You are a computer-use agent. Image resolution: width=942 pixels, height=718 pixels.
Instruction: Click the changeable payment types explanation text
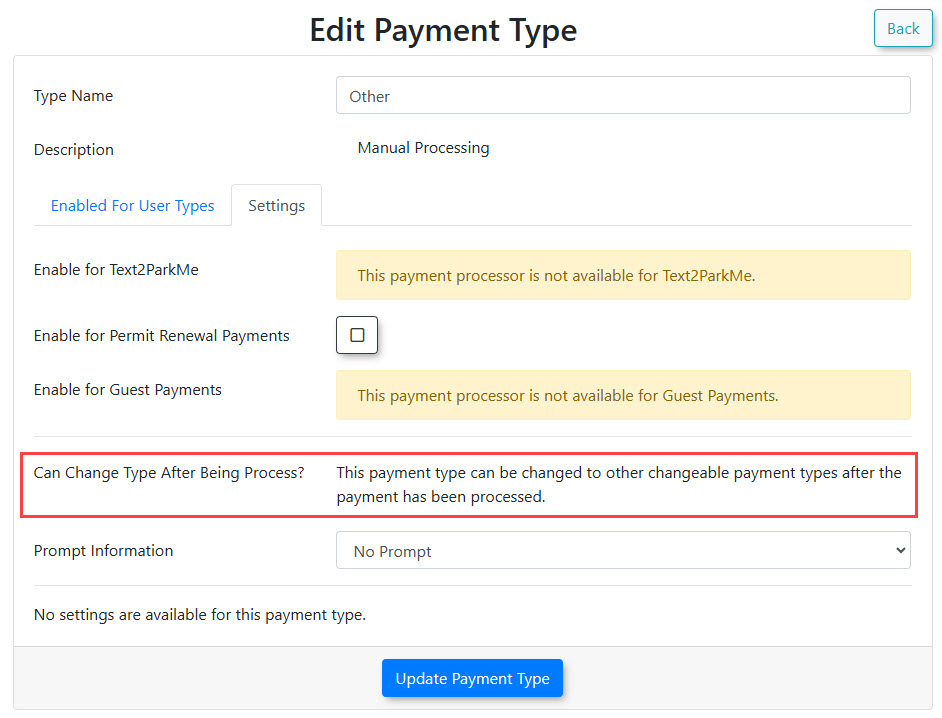click(x=618, y=484)
